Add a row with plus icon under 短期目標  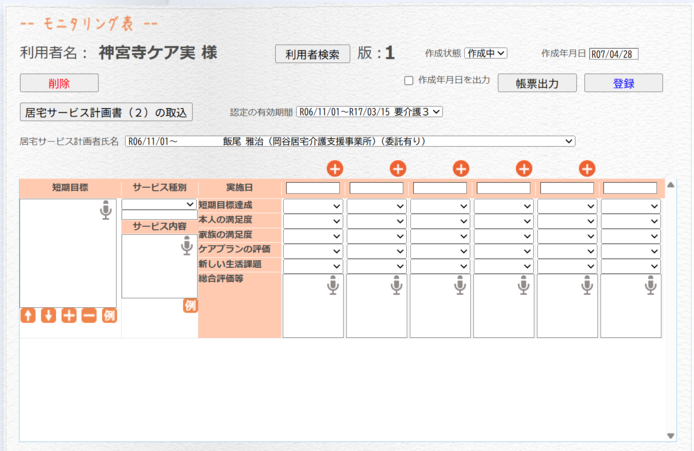[x=69, y=316]
